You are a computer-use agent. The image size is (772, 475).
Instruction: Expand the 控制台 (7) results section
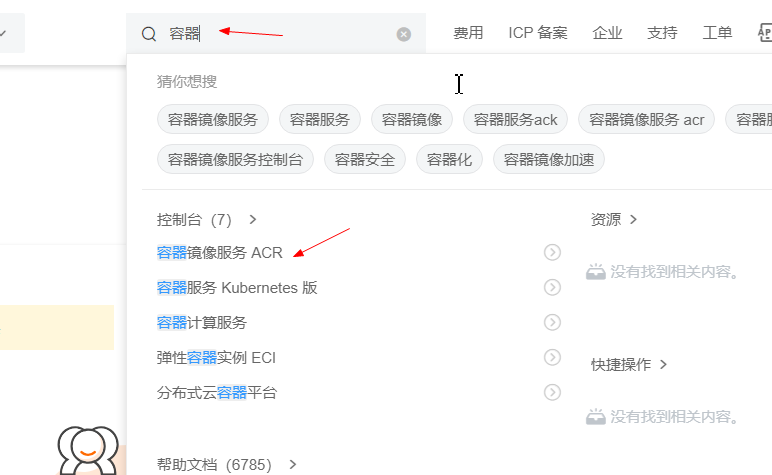pos(207,220)
